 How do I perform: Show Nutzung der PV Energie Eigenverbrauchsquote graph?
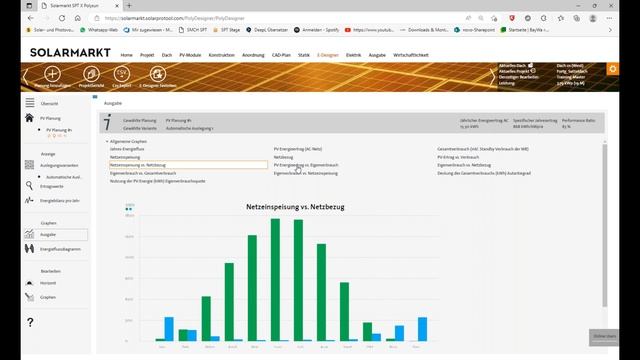click(x=158, y=181)
